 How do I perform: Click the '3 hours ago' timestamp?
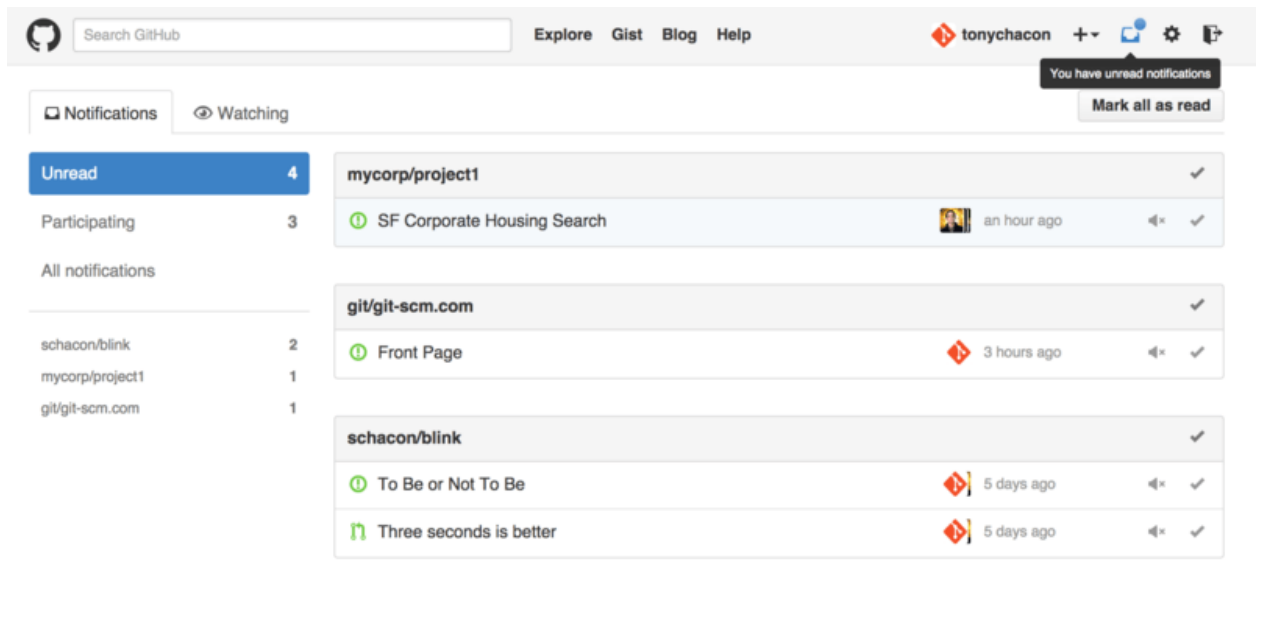coord(1022,353)
